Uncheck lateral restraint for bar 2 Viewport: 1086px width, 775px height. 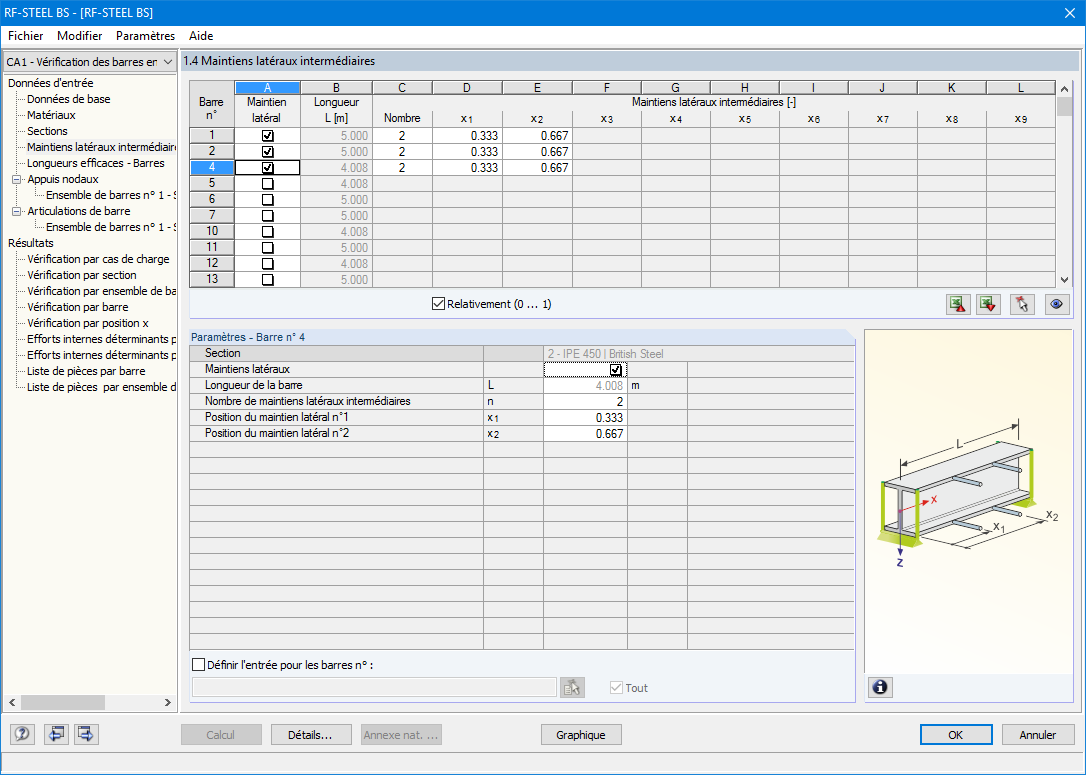[267, 152]
